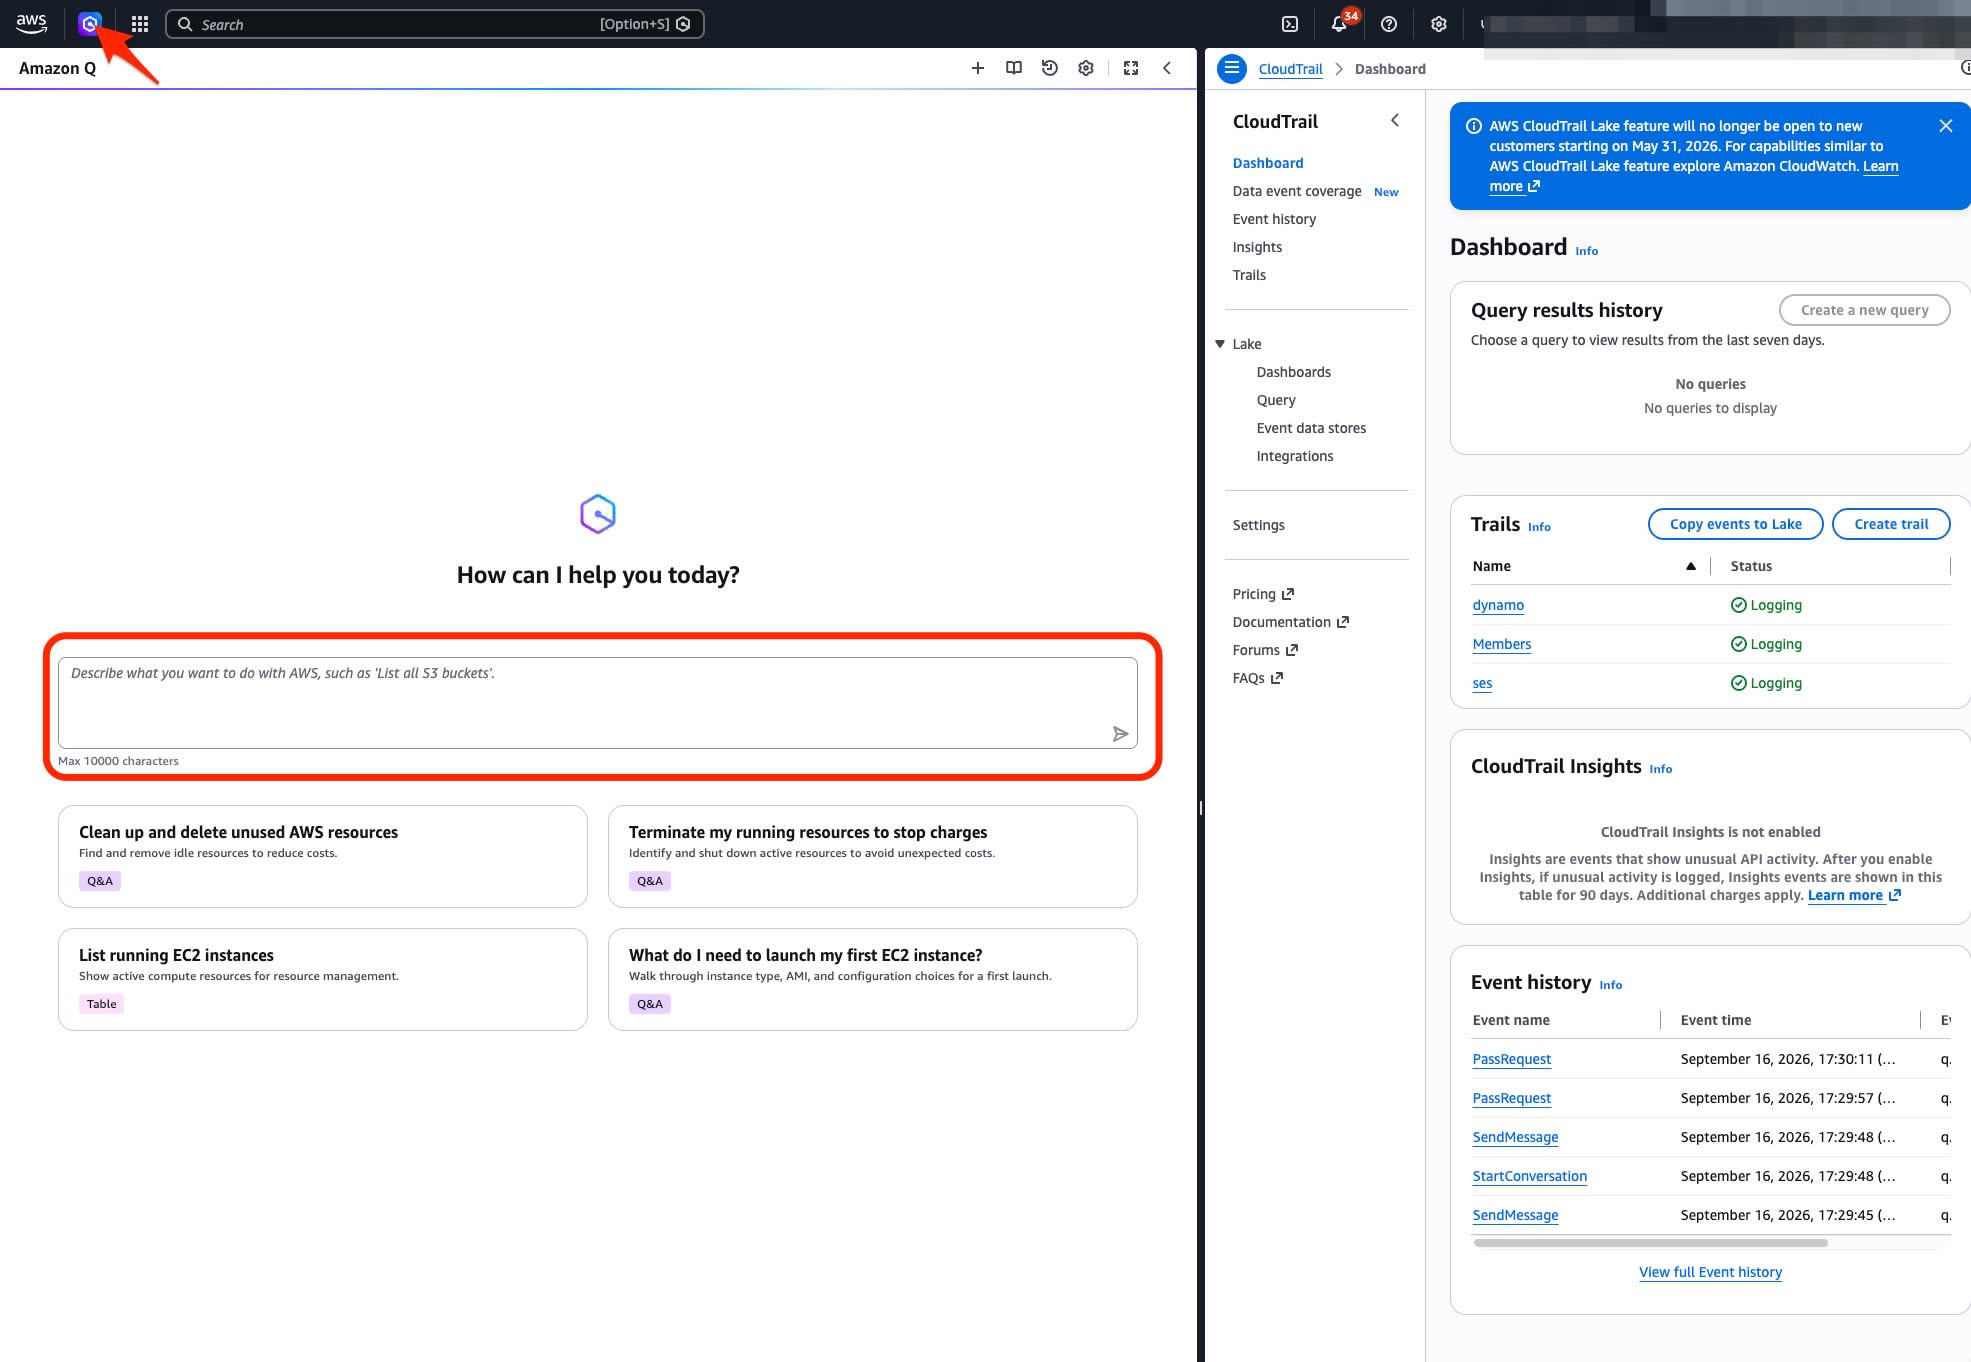This screenshot has height=1362, width=1971.
Task: Send the Amazon Q prompt arrow icon
Action: (1120, 734)
